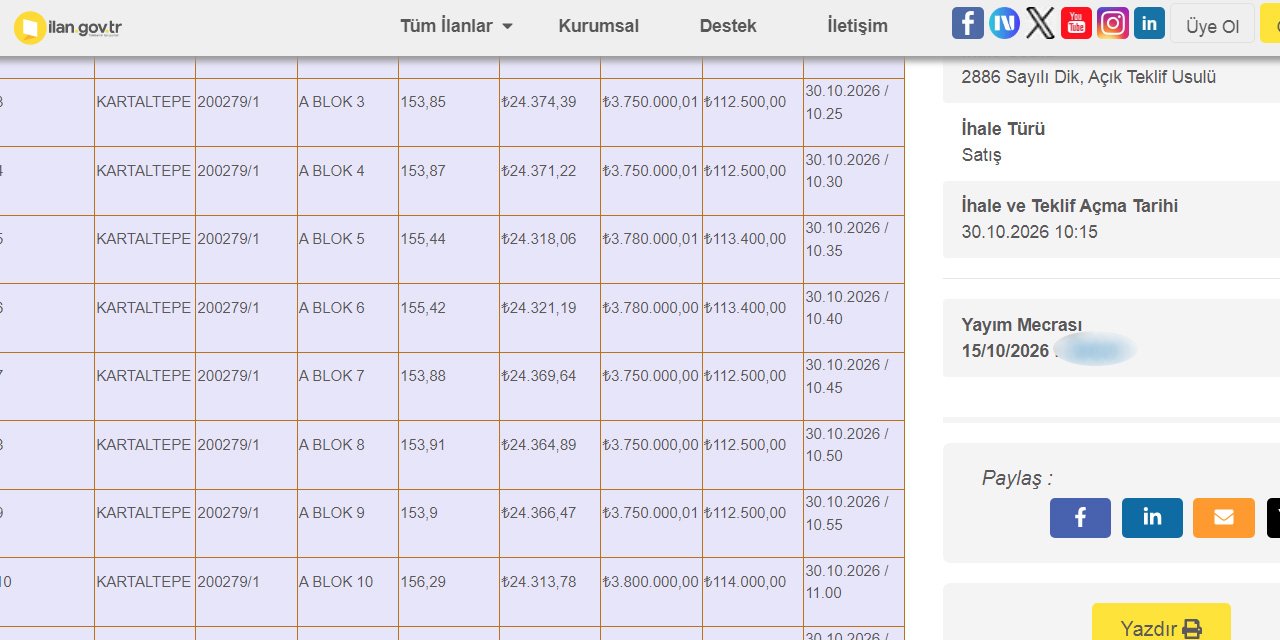This screenshot has width=1280, height=640.
Task: Click the blurred Yayım Mecrası source link
Action: (1095, 350)
